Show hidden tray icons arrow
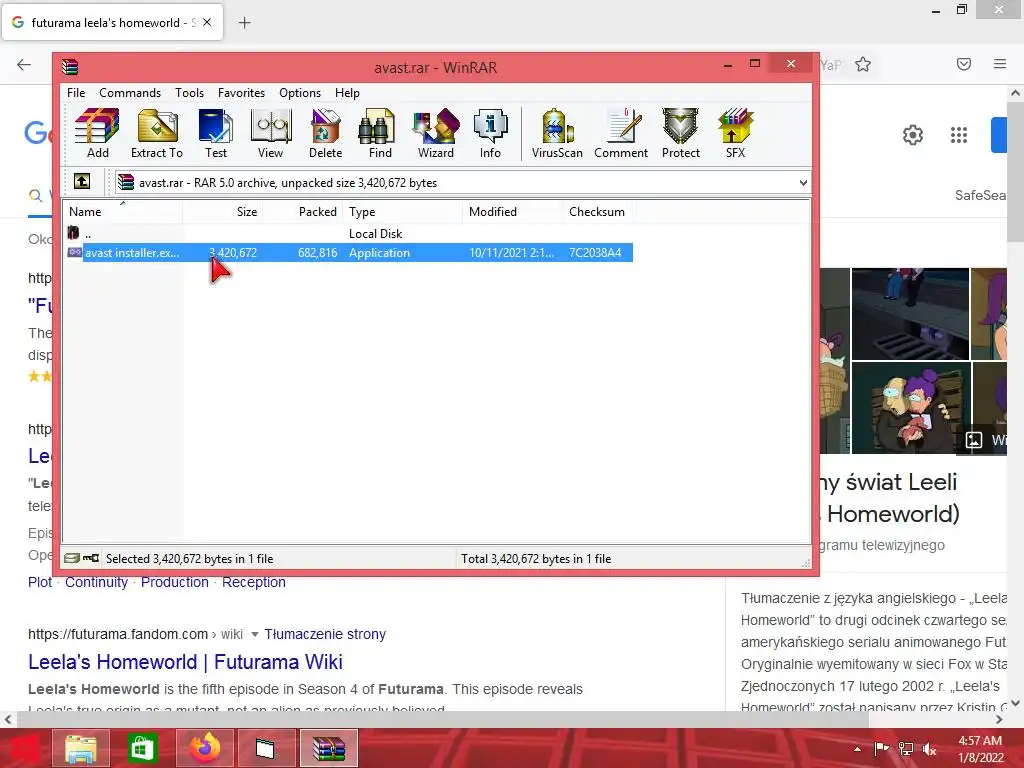Image resolution: width=1024 pixels, height=768 pixels. [857, 749]
